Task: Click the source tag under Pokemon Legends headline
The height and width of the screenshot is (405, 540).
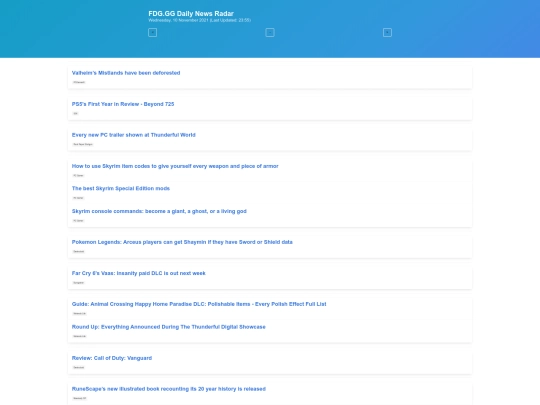Action: click(79, 251)
